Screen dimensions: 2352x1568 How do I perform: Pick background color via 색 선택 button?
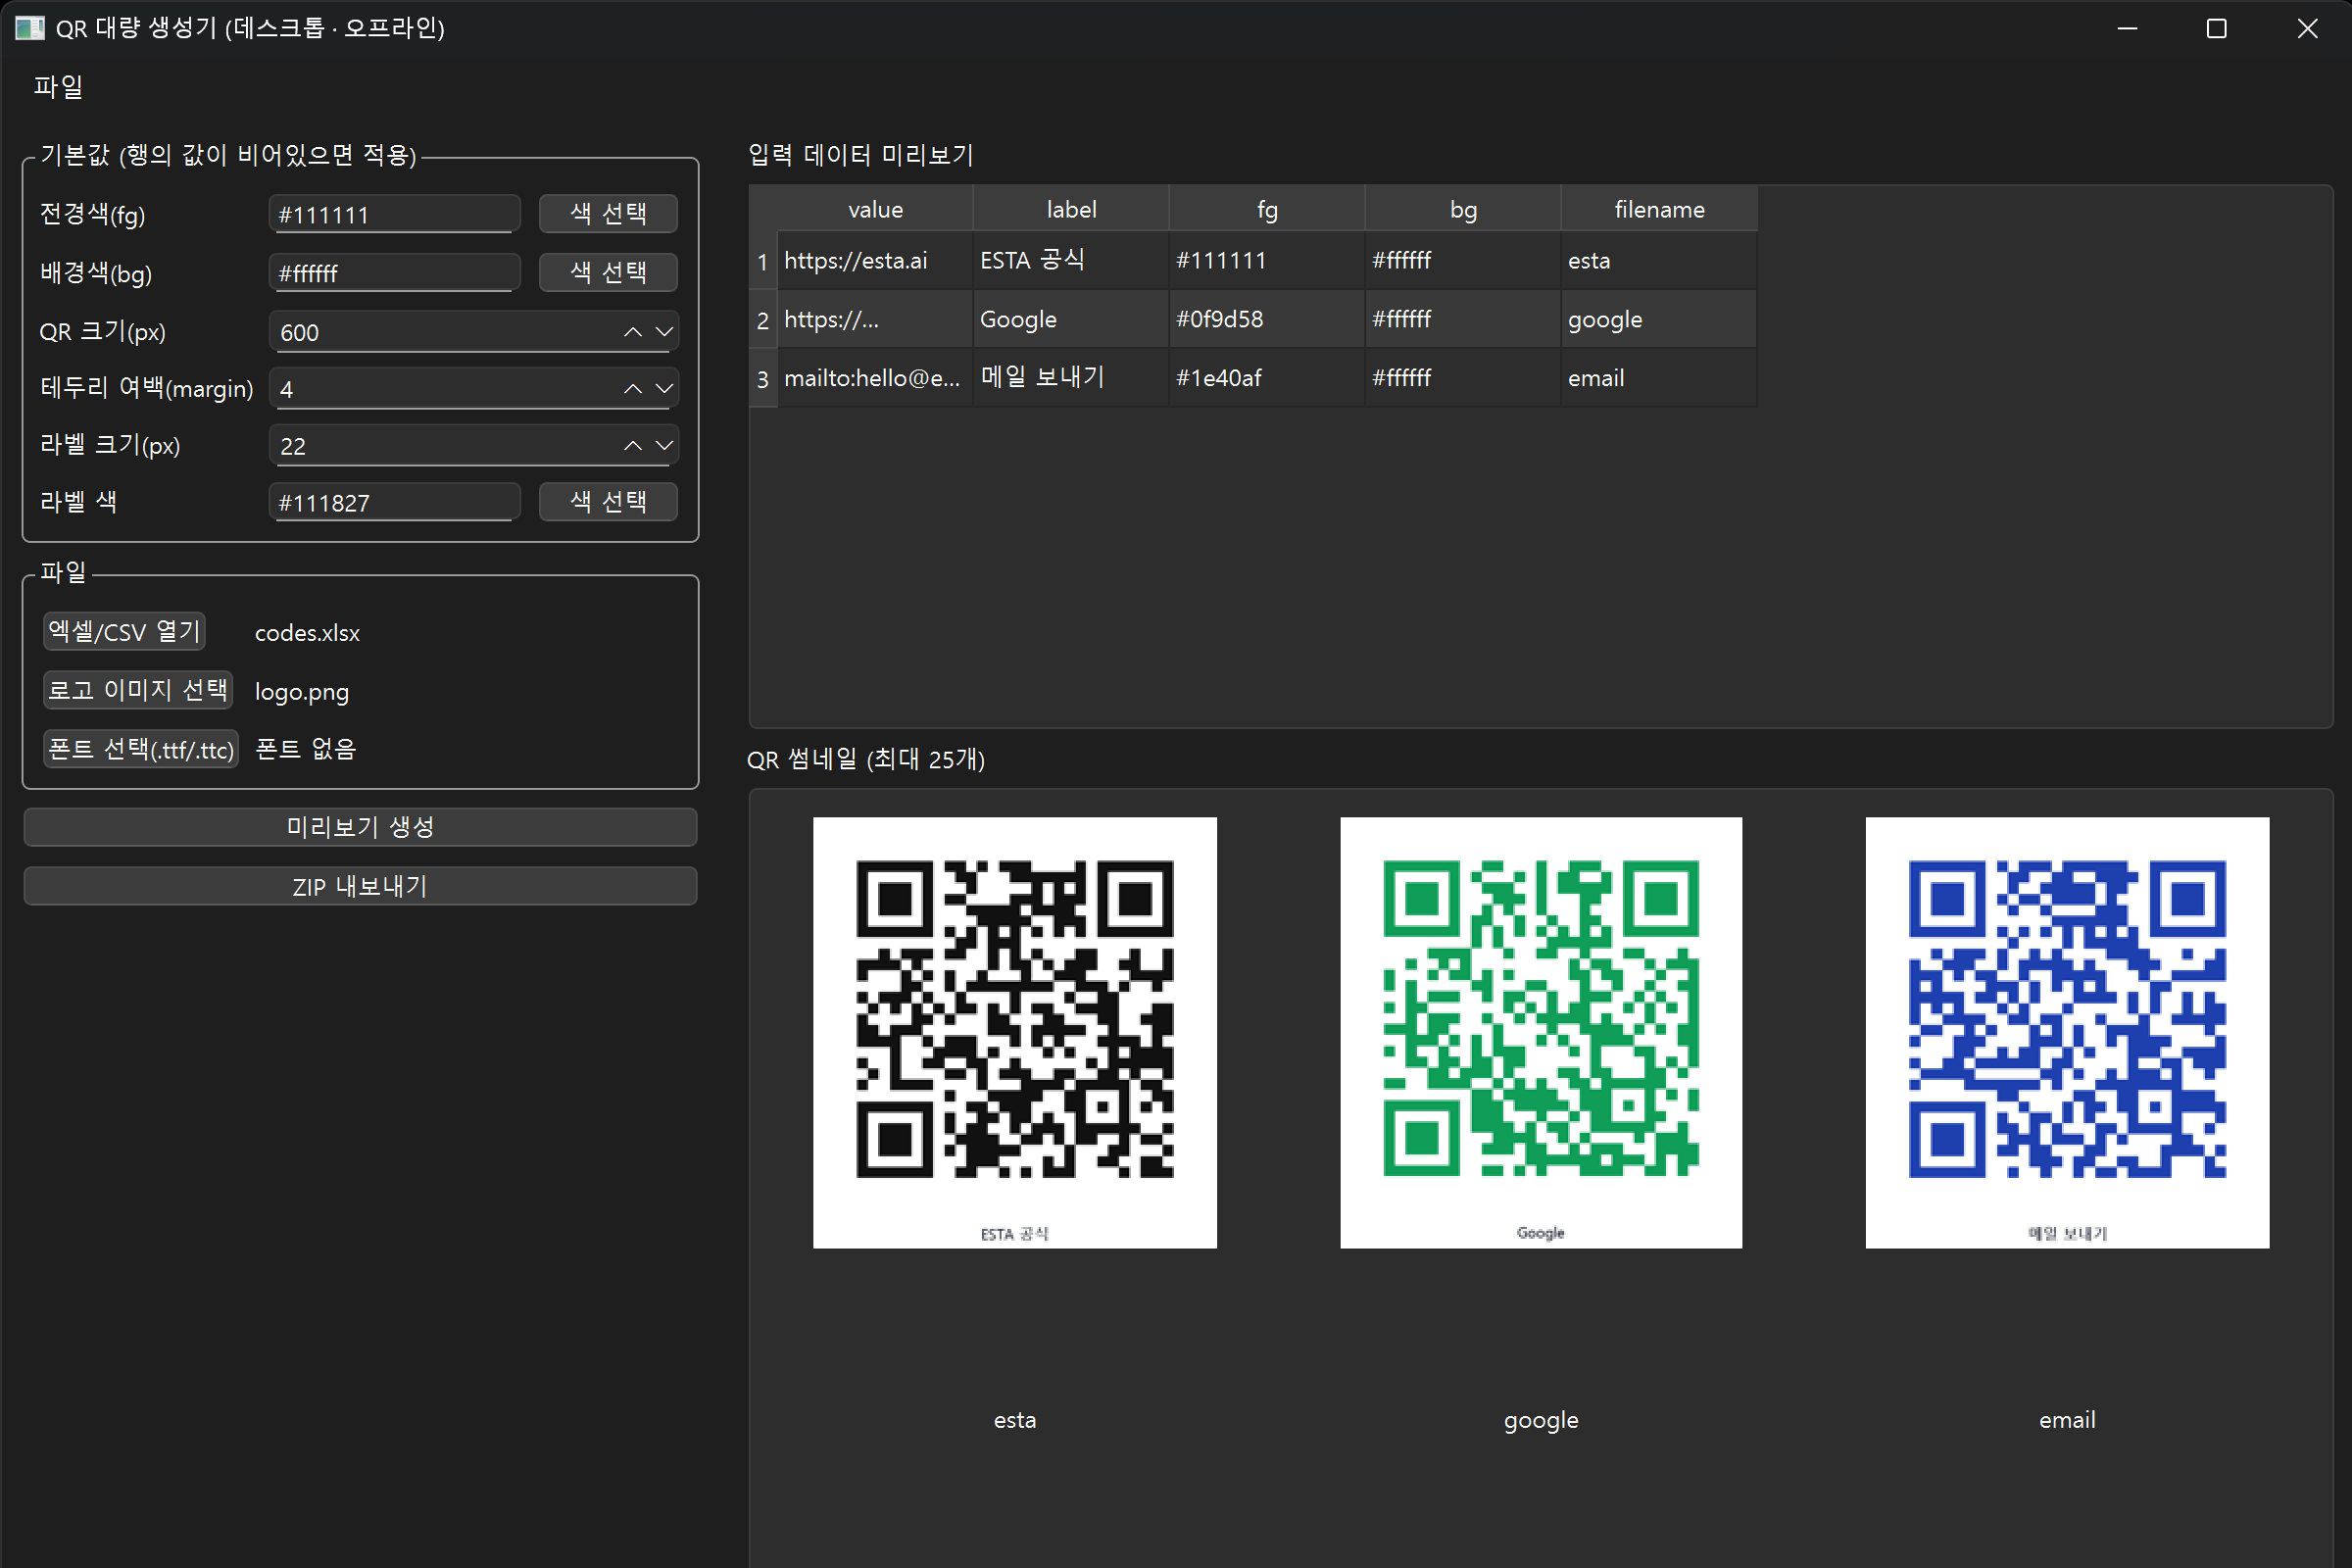pos(608,272)
